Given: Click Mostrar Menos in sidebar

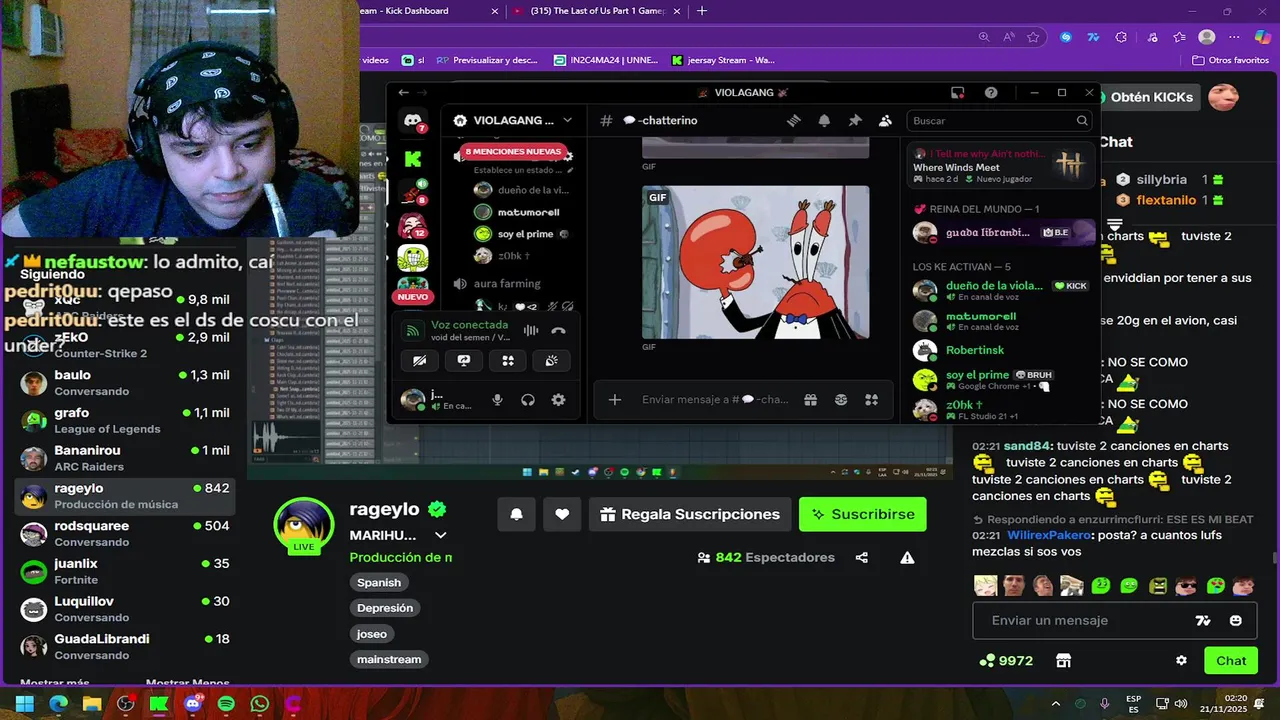Looking at the screenshot, I should click(188, 682).
